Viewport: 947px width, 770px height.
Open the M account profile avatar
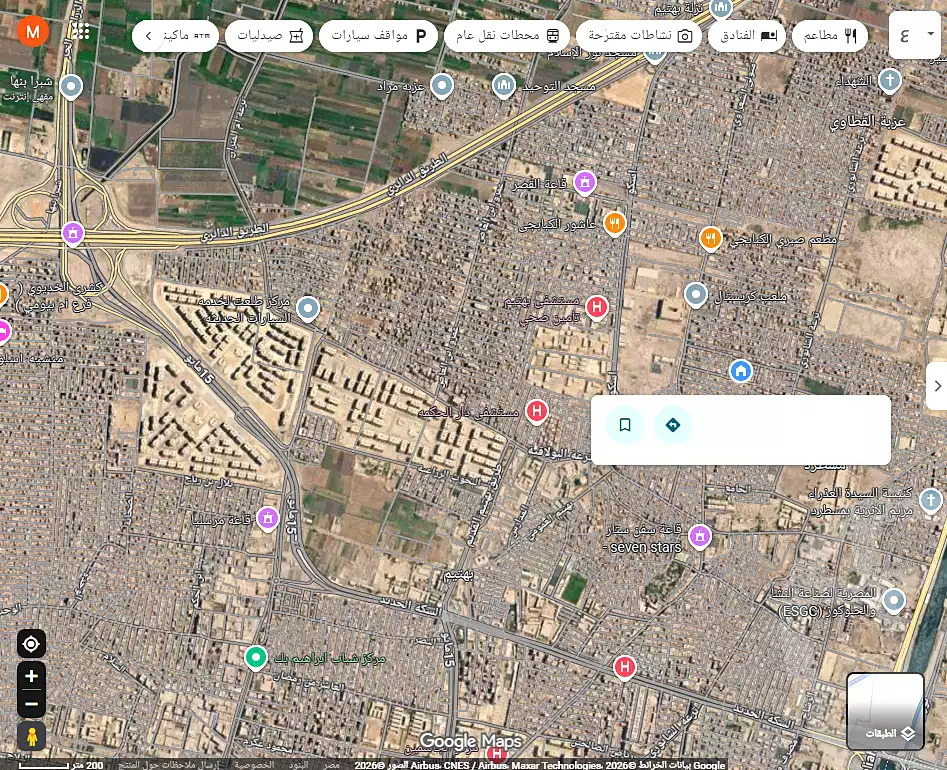[x=33, y=31]
